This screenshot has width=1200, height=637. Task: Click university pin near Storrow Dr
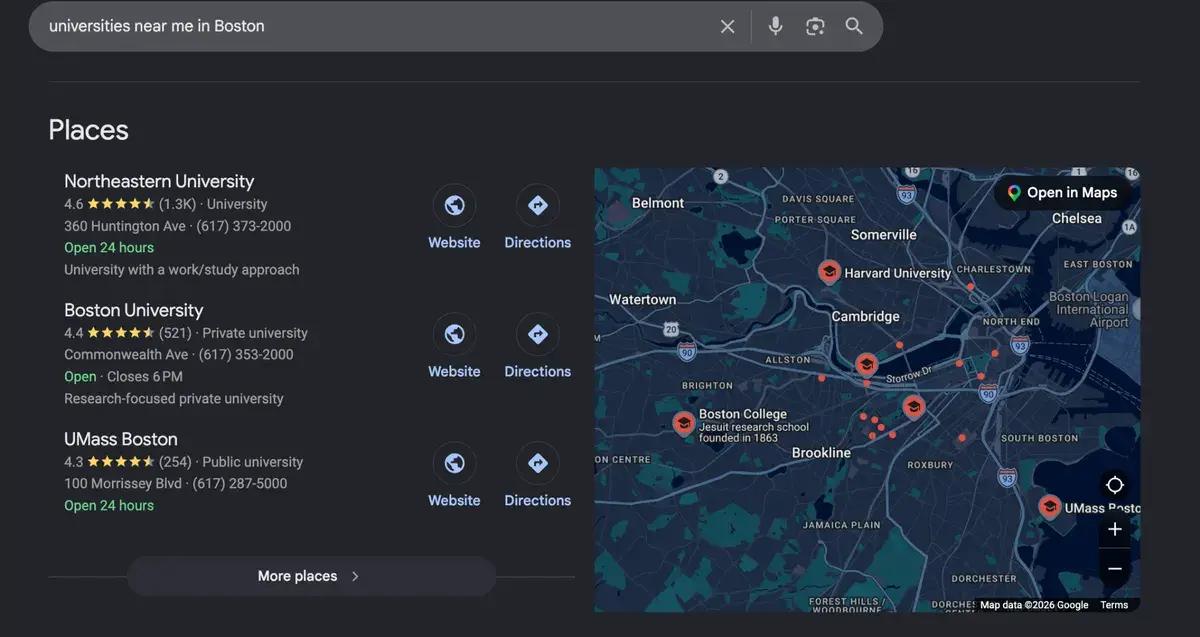coord(867,365)
